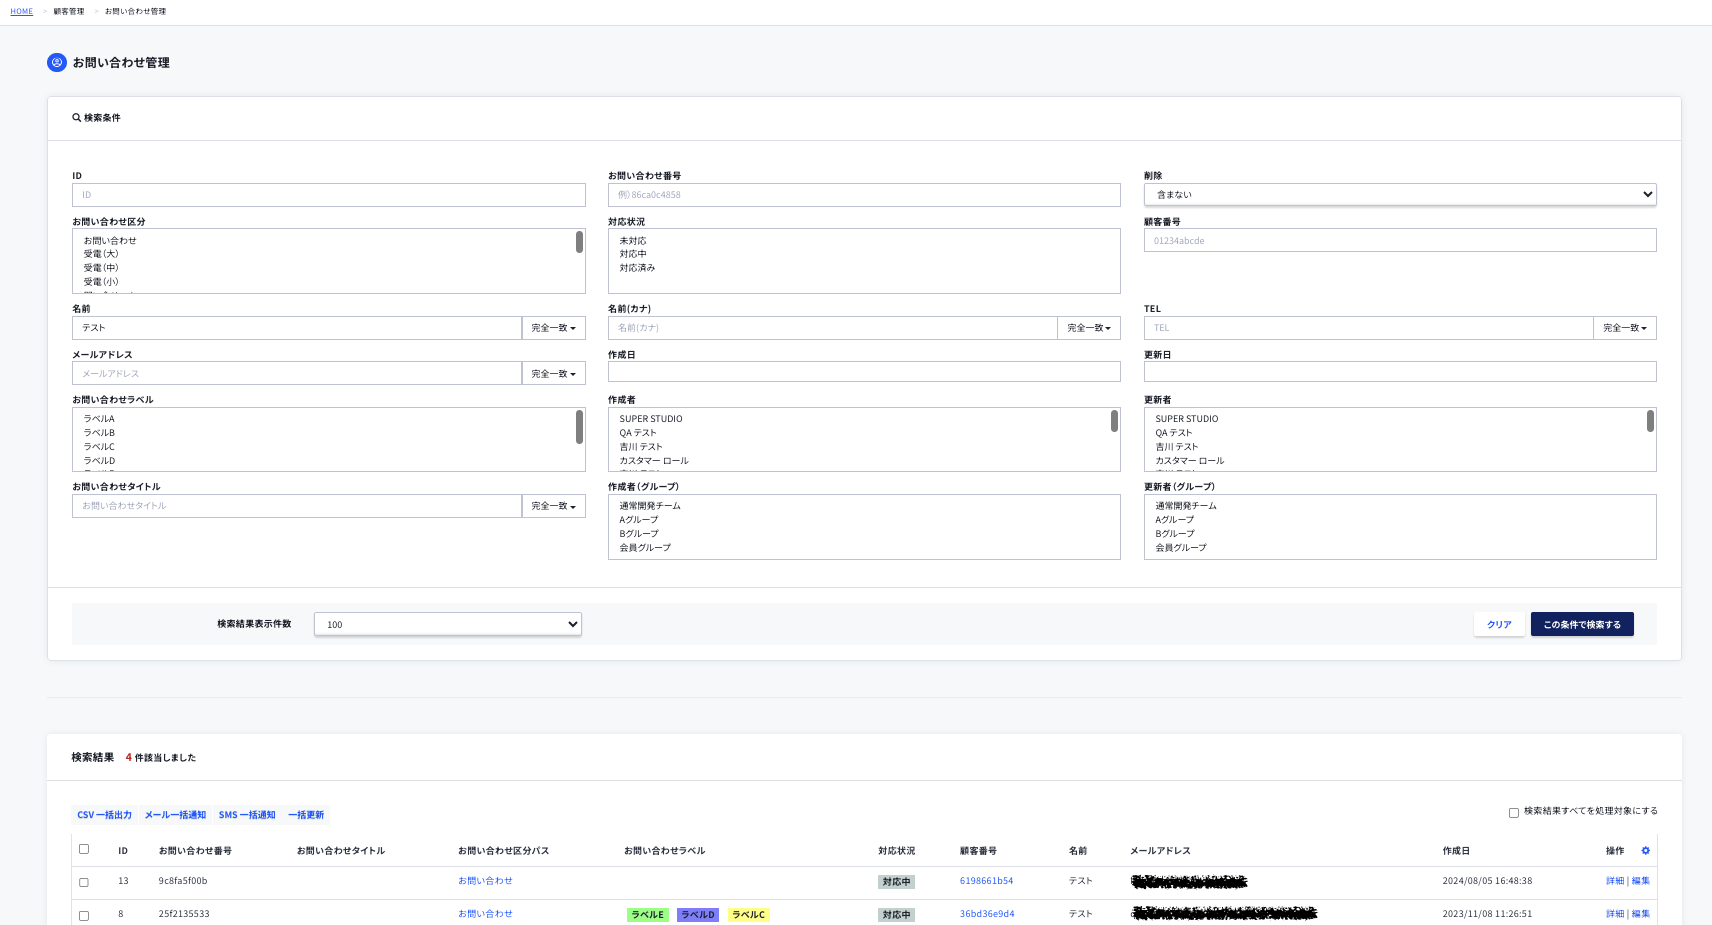The height and width of the screenshot is (925, 1712).
Task: Open 完全一致 match dropdown next to TEL field
Action: pos(1624,328)
